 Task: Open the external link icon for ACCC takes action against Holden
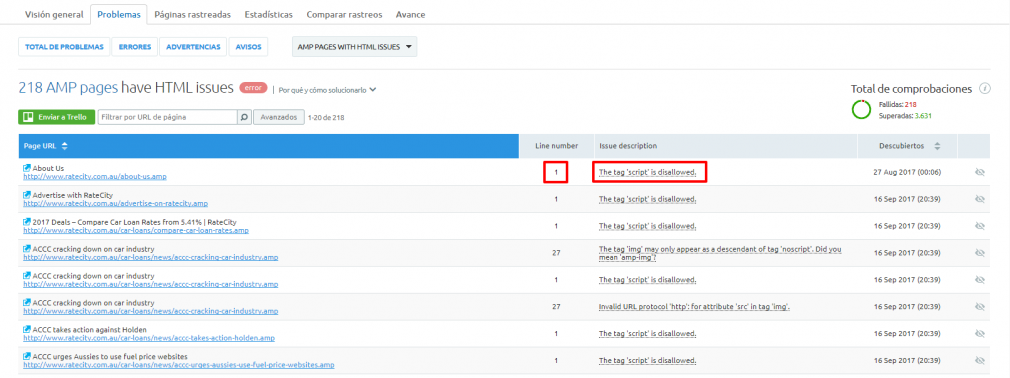[27, 330]
